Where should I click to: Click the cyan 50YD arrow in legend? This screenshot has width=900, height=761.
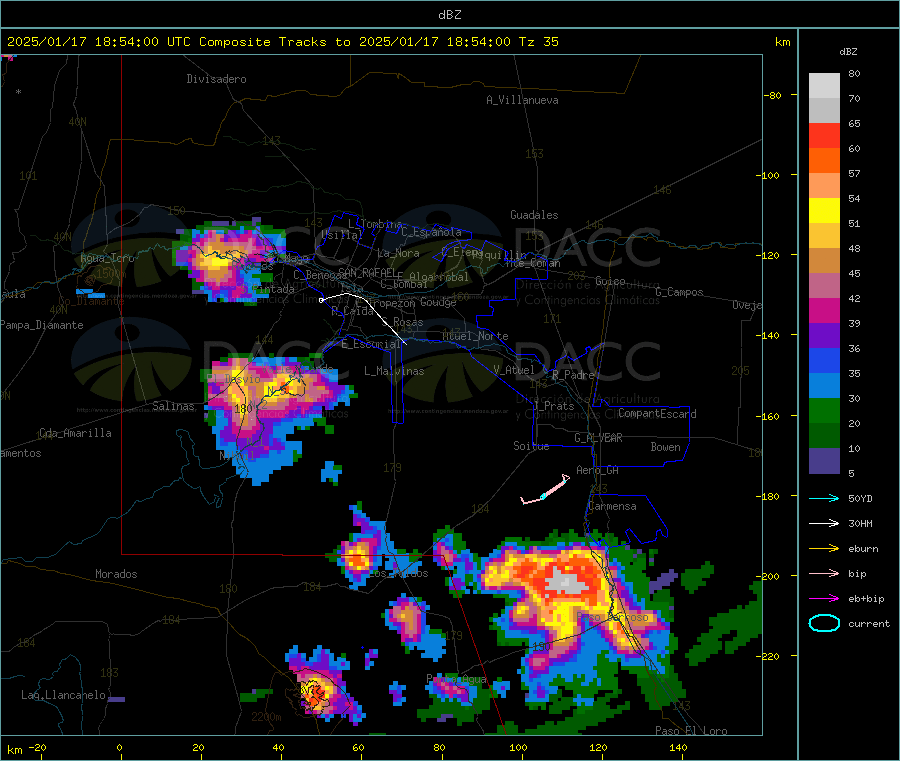(x=824, y=498)
